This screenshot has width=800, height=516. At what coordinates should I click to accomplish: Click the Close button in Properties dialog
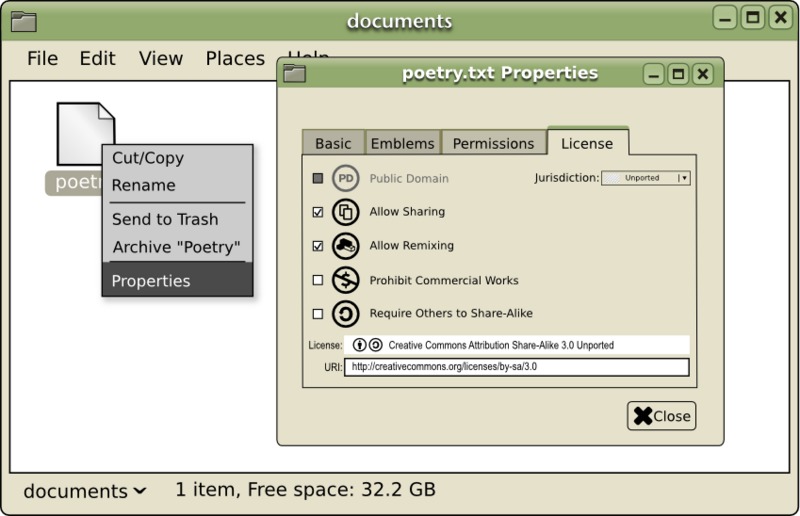pyautogui.click(x=662, y=416)
